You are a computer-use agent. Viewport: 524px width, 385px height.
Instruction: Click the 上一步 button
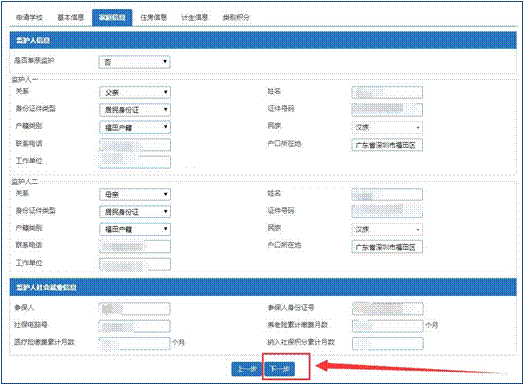(x=246, y=369)
